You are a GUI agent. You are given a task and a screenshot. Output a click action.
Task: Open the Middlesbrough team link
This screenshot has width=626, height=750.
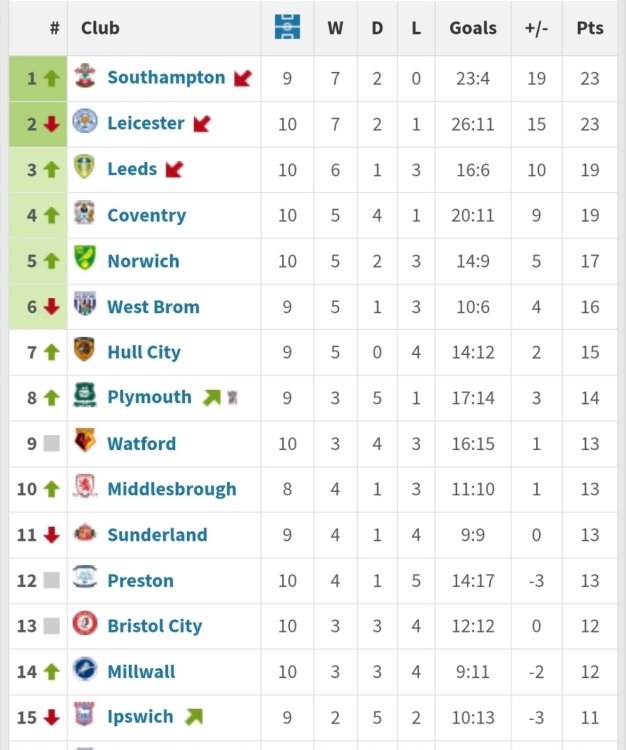tap(172, 489)
